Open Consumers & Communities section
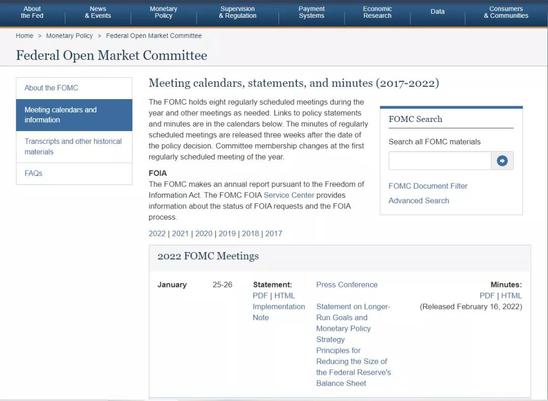Image resolution: width=548 pixels, height=401 pixels. (x=506, y=12)
